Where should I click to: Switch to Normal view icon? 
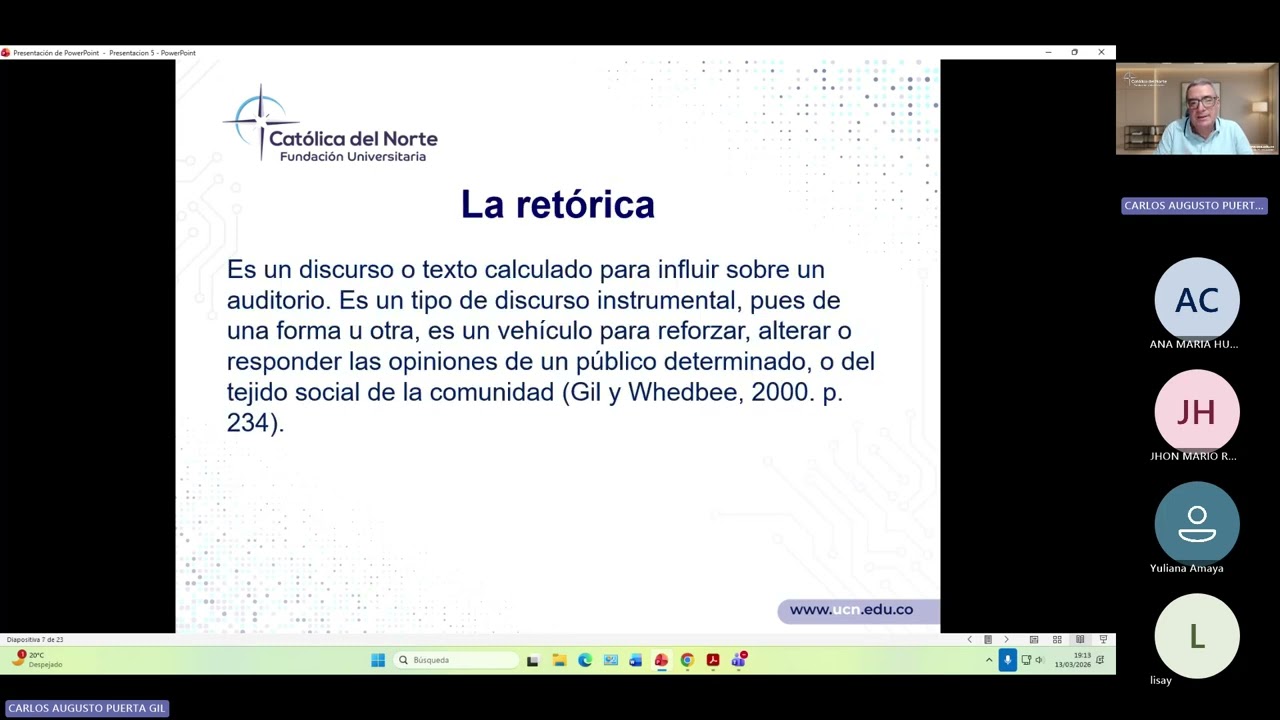point(1034,640)
